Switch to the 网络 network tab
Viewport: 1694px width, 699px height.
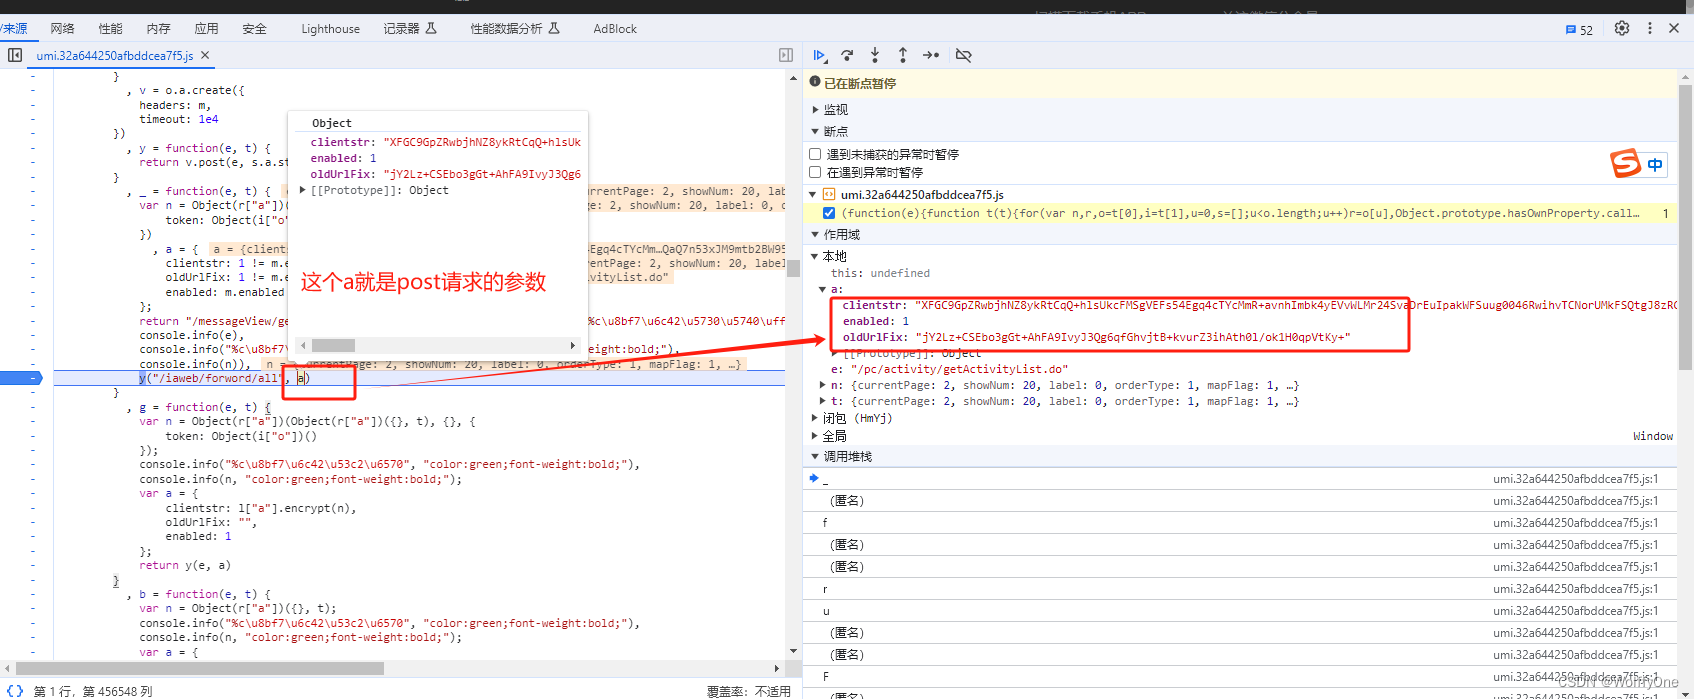63,28
